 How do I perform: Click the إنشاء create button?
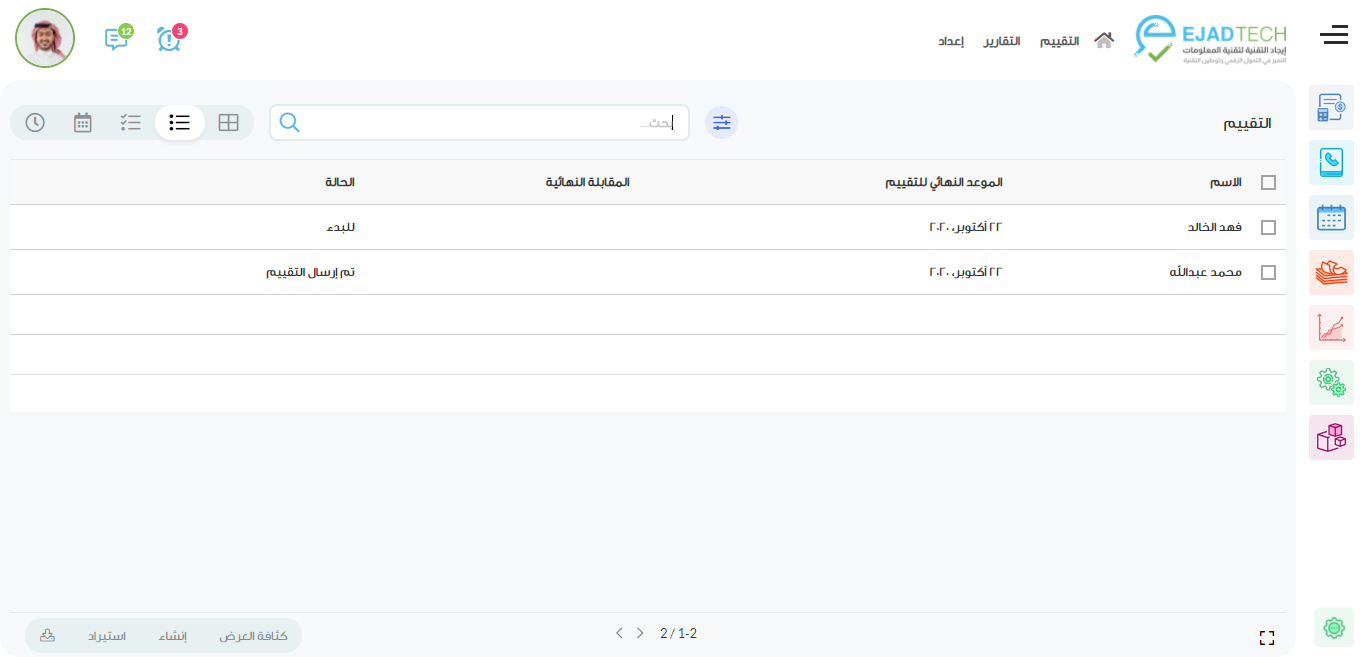click(173, 635)
